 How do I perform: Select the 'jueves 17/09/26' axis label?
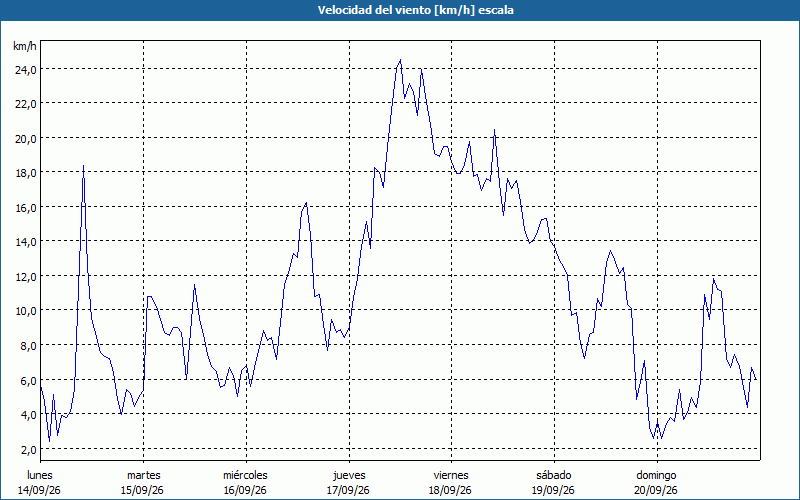tap(348, 483)
